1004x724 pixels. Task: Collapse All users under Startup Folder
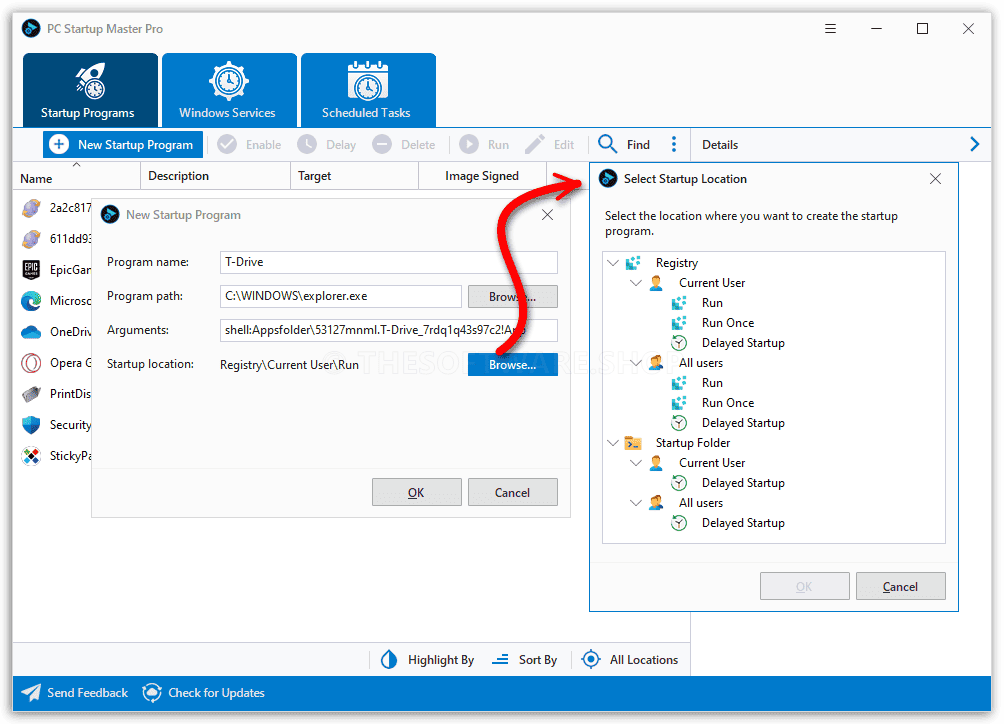[x=636, y=503]
